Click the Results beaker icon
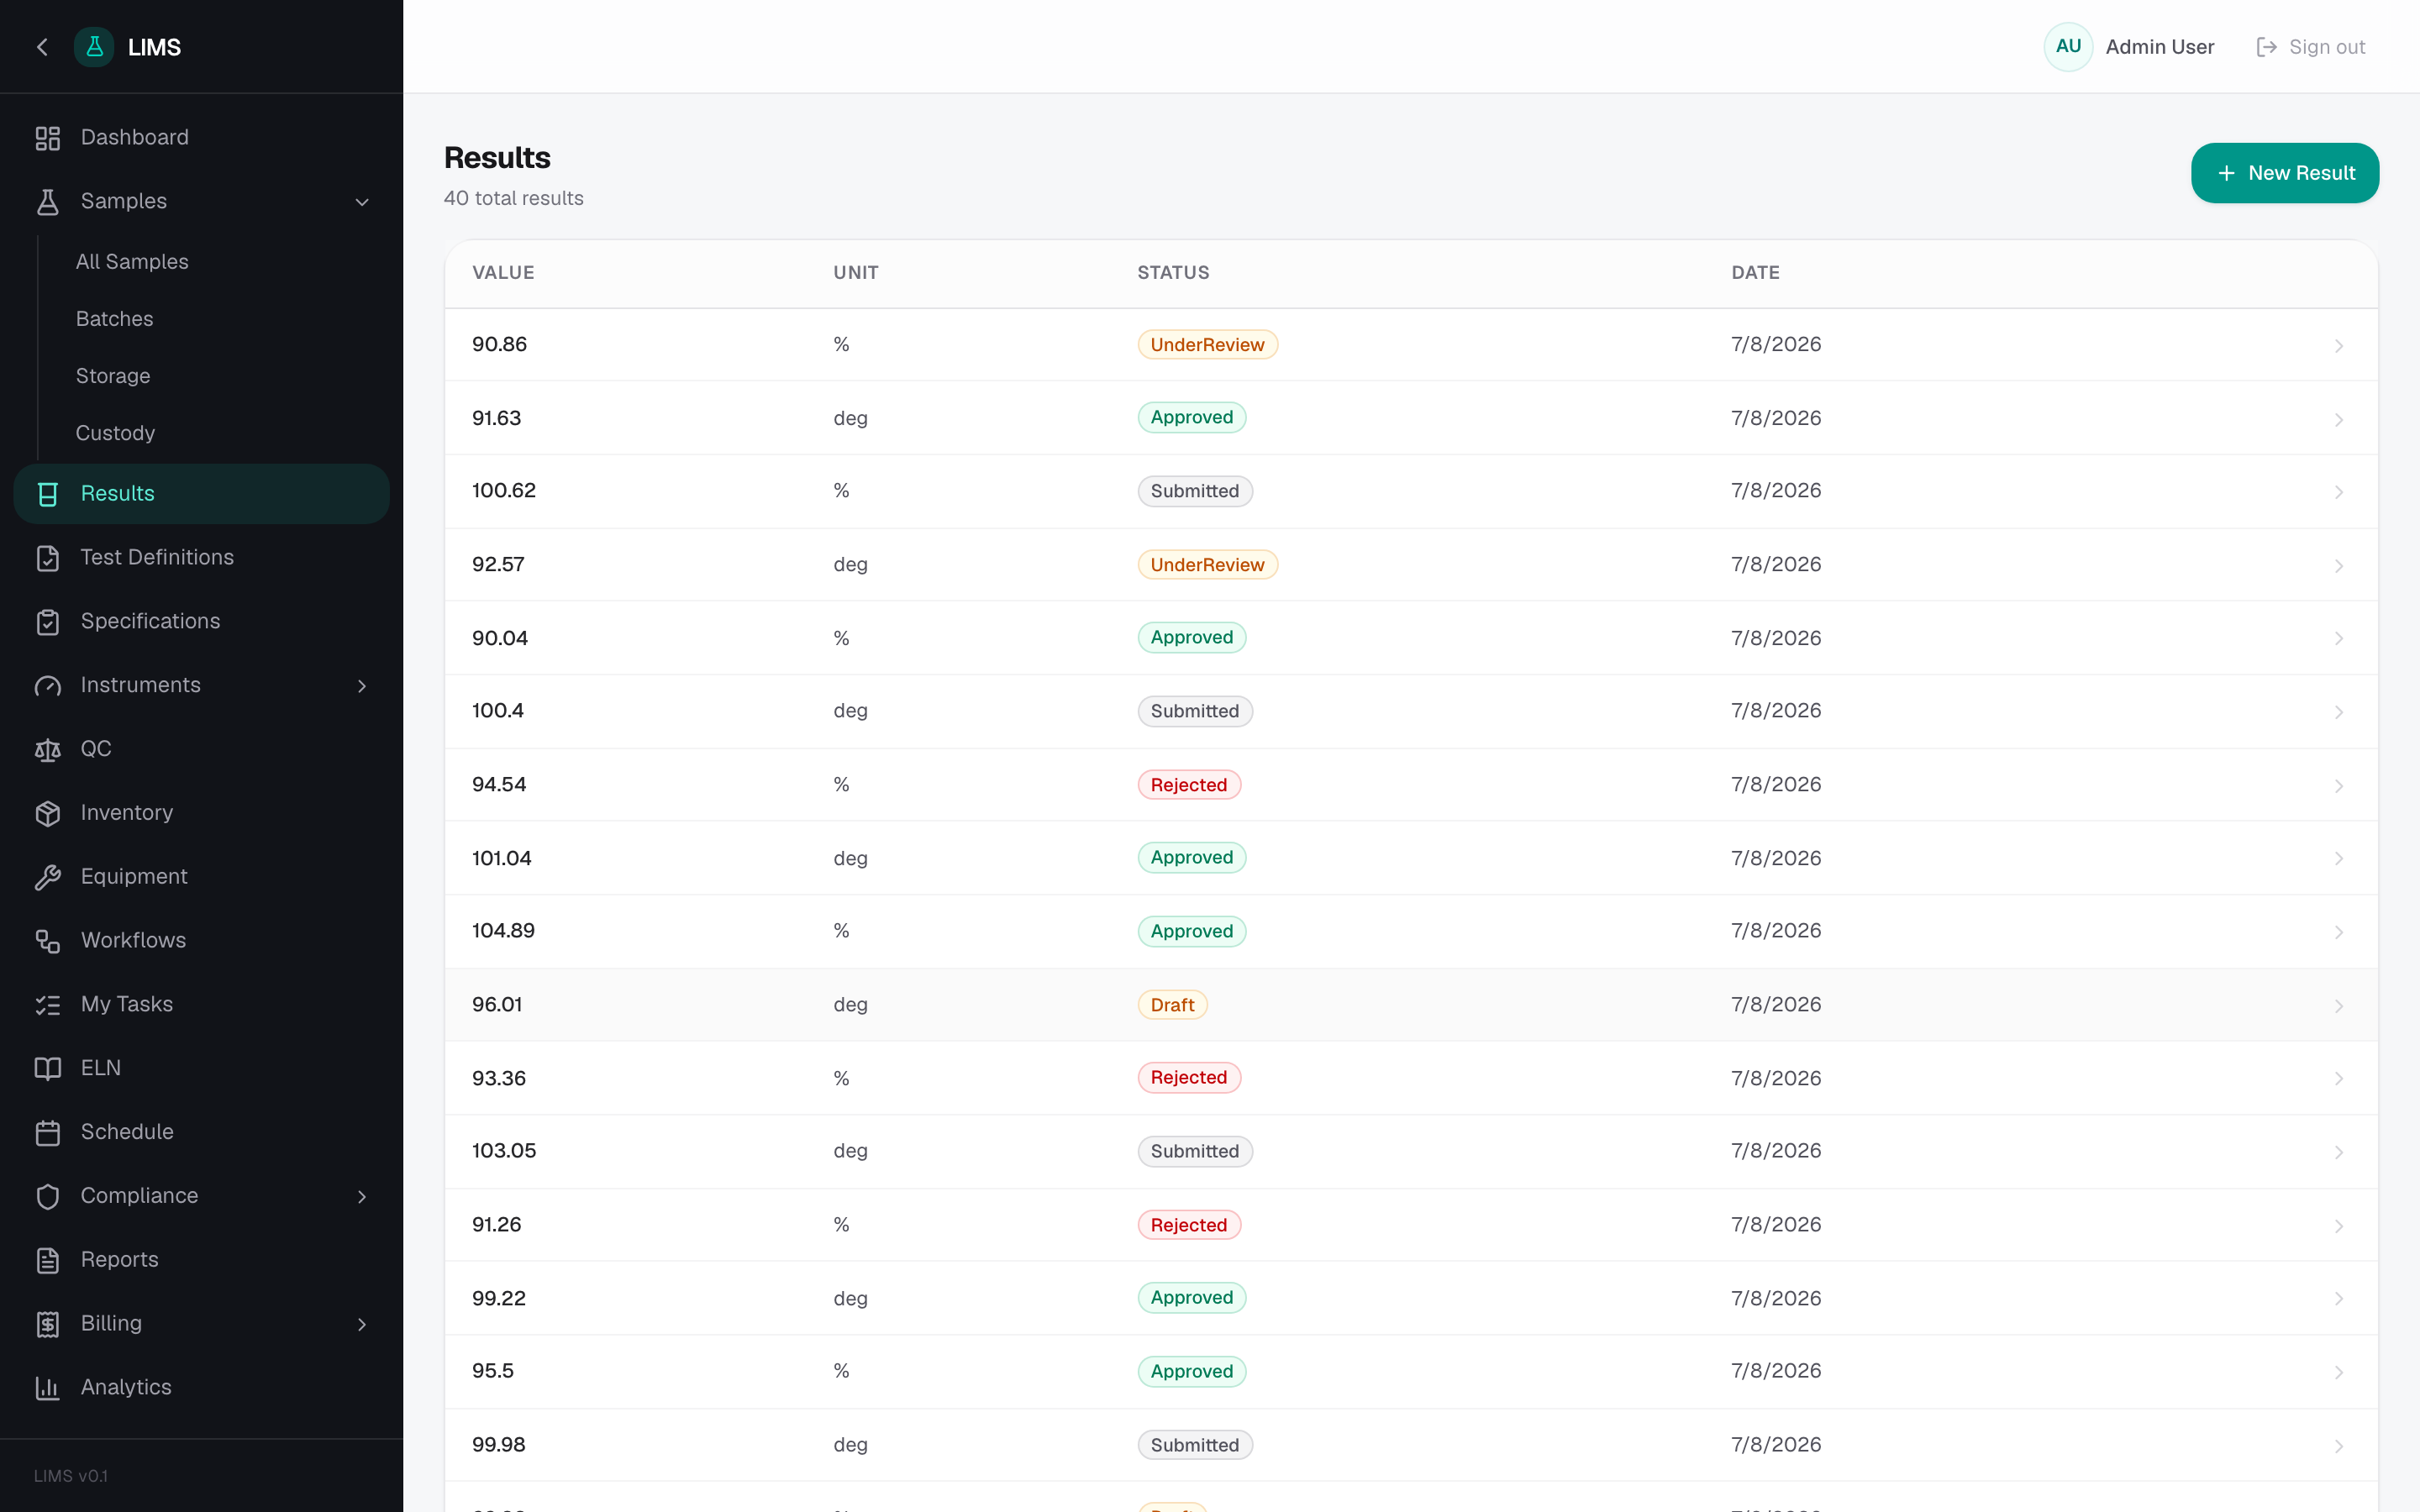This screenshot has height=1512, width=2420. tap(48, 494)
